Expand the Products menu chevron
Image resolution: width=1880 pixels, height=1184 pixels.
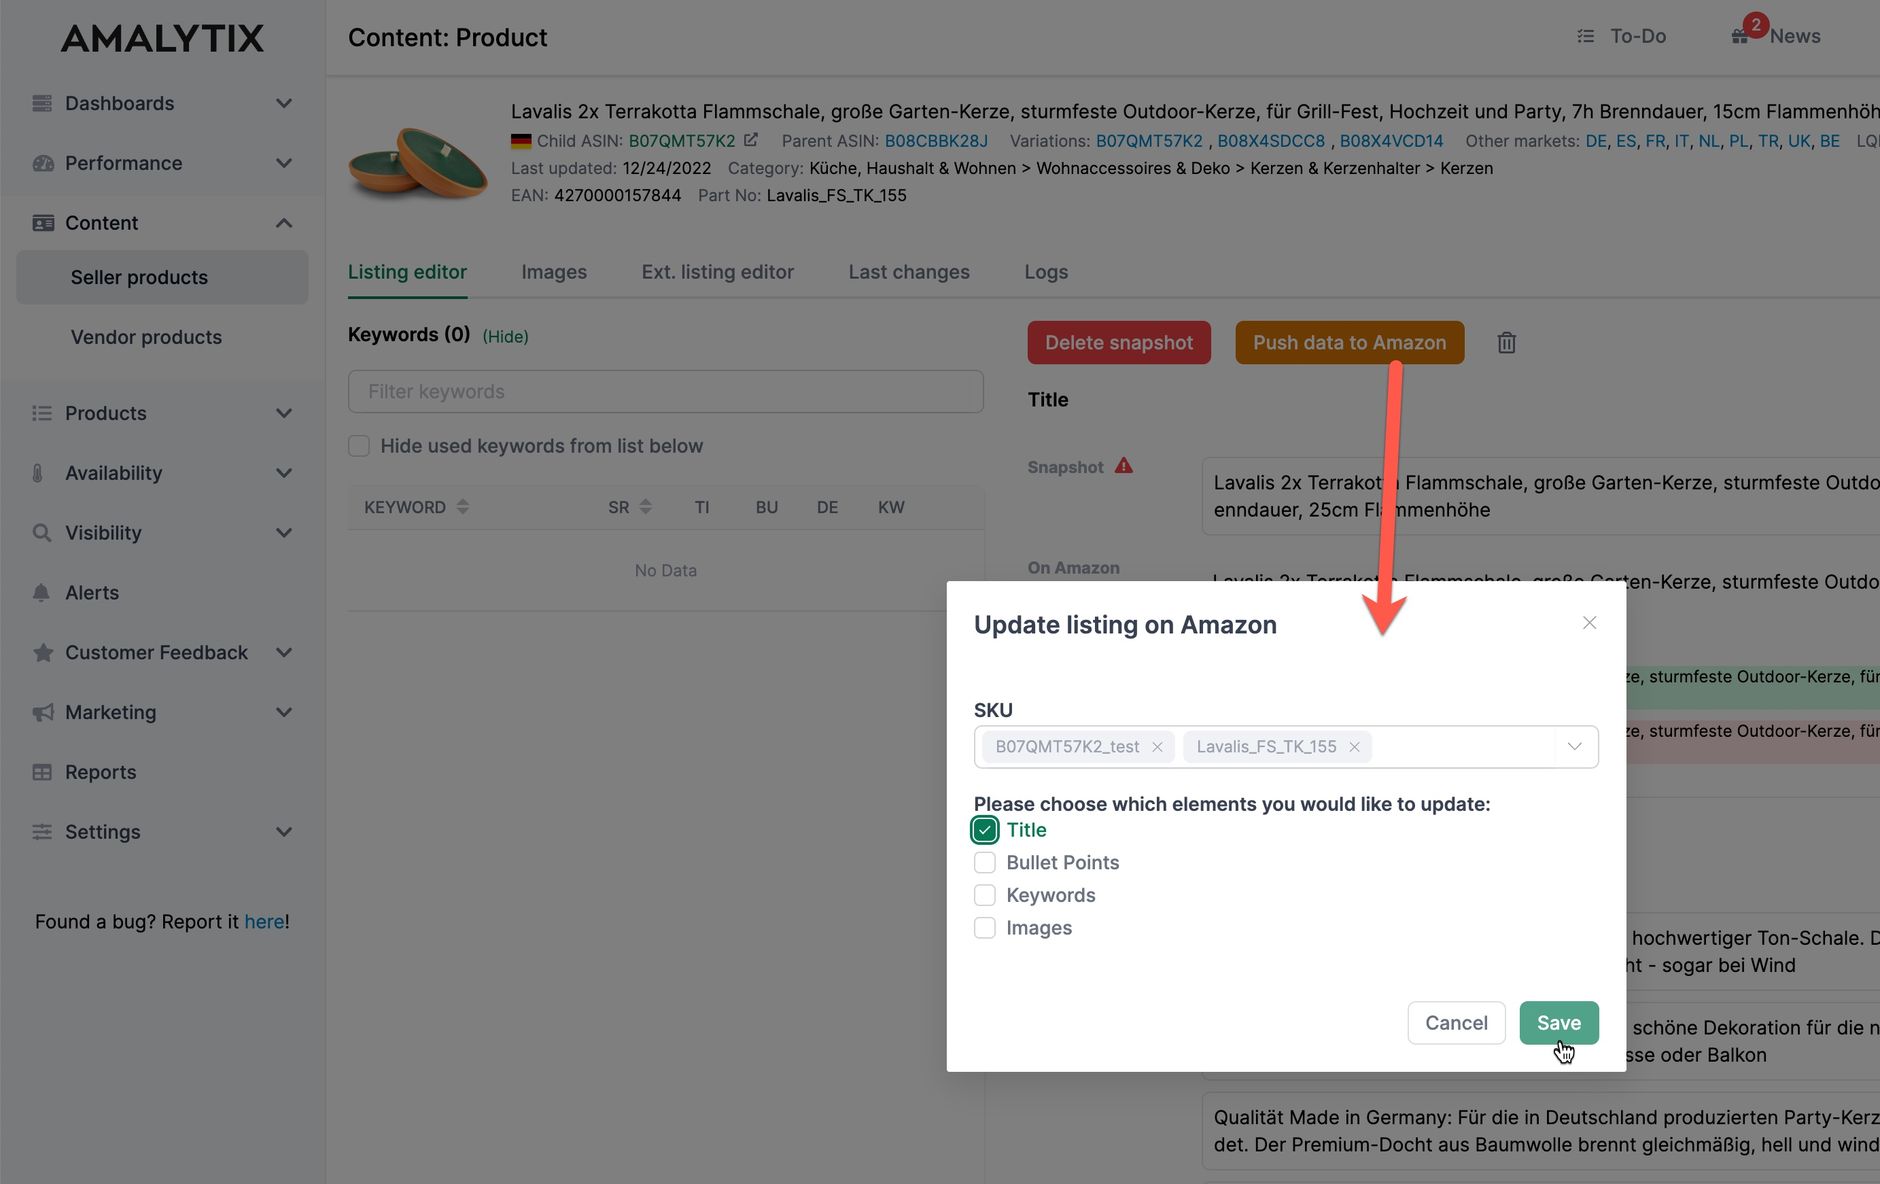[284, 413]
